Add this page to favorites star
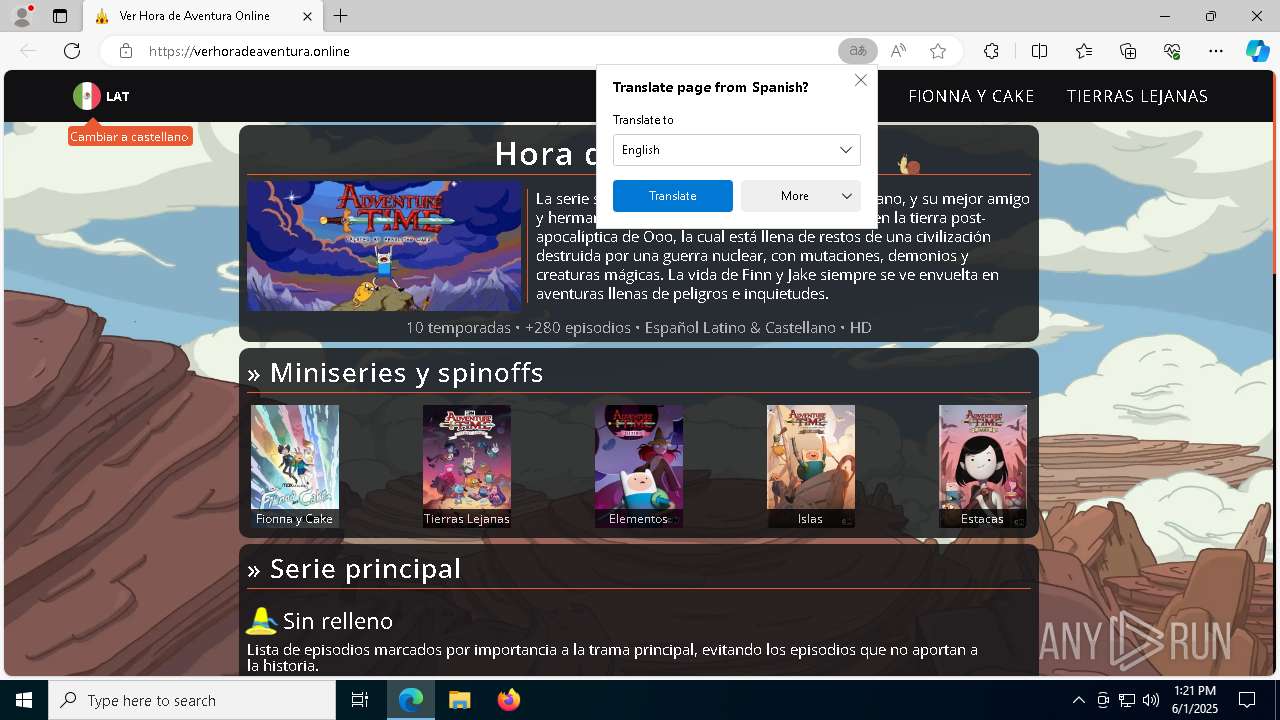Viewport: 1280px width, 720px height. tap(938, 51)
